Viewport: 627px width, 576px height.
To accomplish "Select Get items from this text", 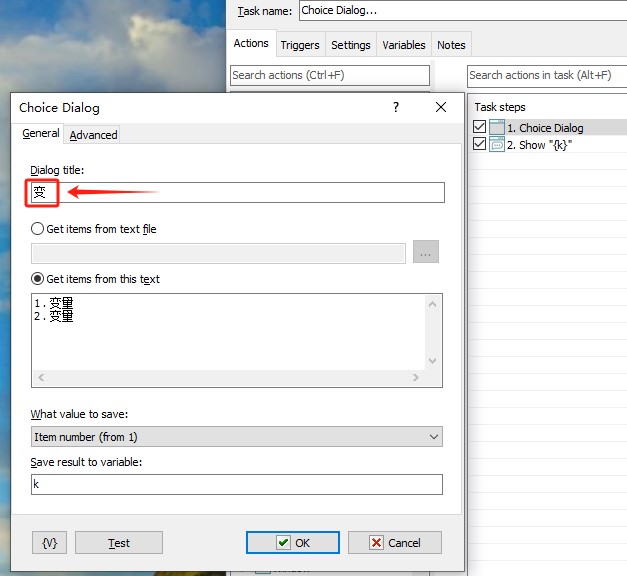I will pos(39,279).
